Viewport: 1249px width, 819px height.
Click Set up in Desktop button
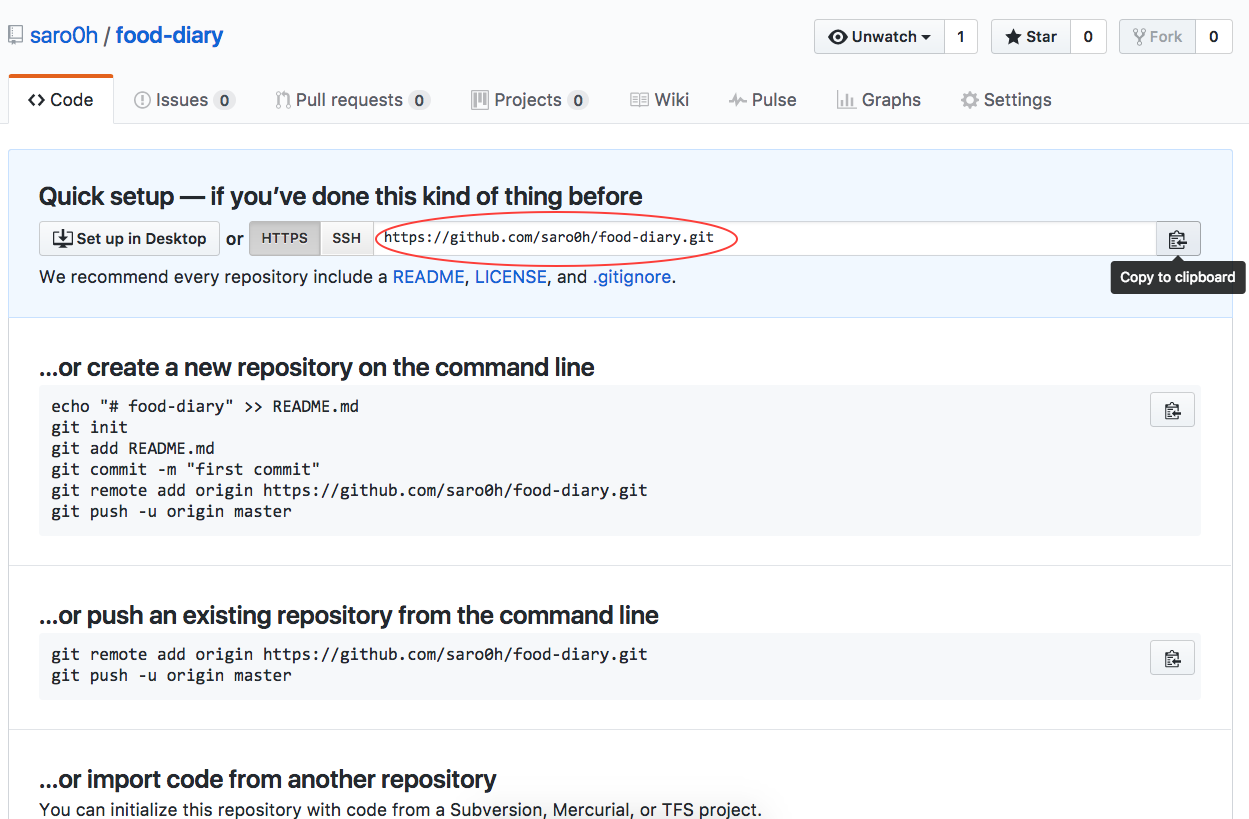point(129,239)
